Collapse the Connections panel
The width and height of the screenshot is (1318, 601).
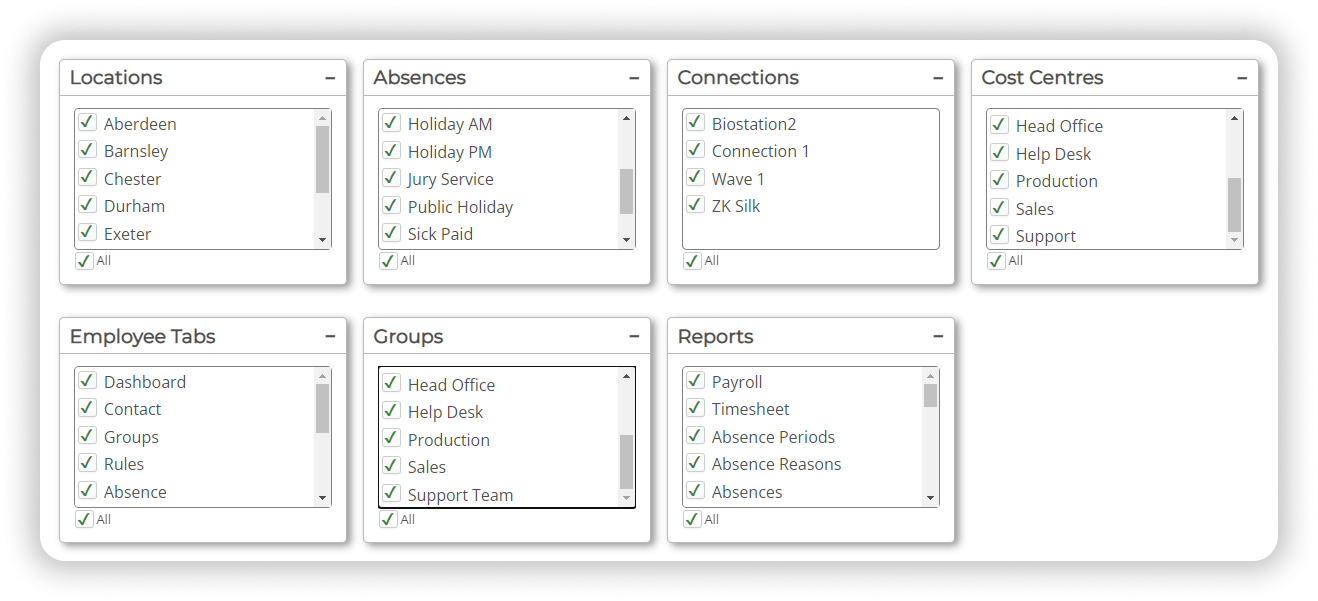pos(938,77)
